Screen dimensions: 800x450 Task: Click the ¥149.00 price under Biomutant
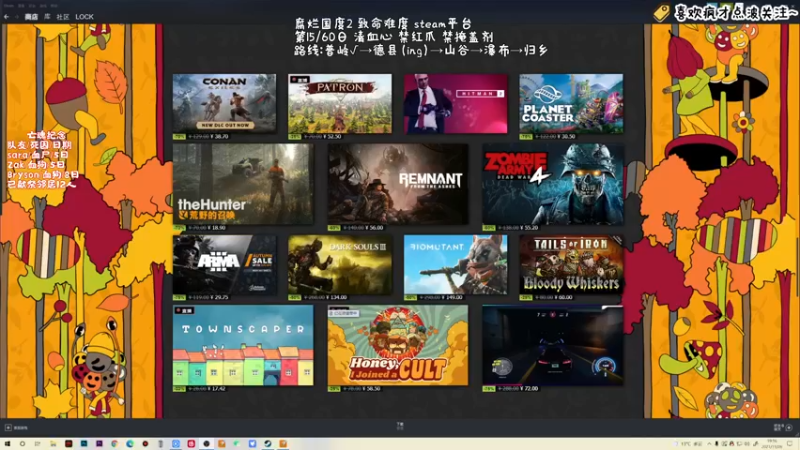tap(451, 297)
